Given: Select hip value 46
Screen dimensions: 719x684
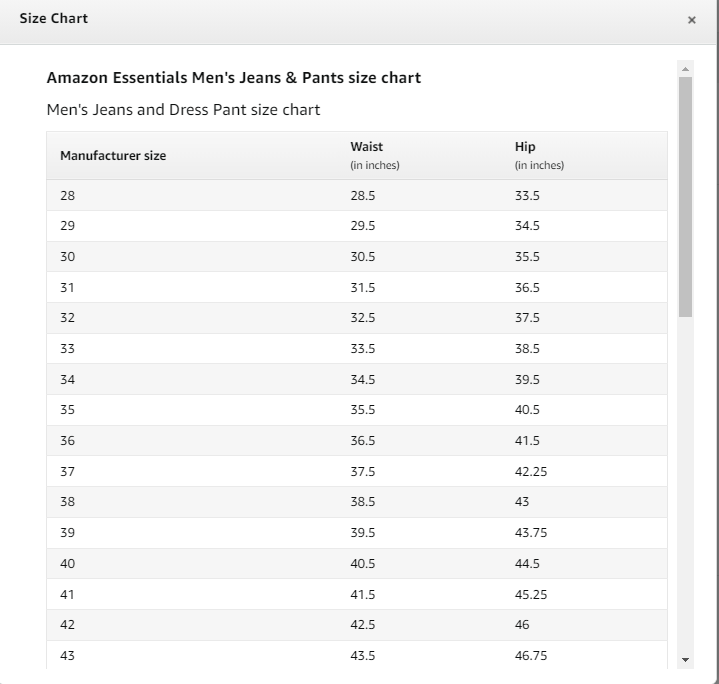Looking at the screenshot, I should pyautogui.click(x=522, y=624).
